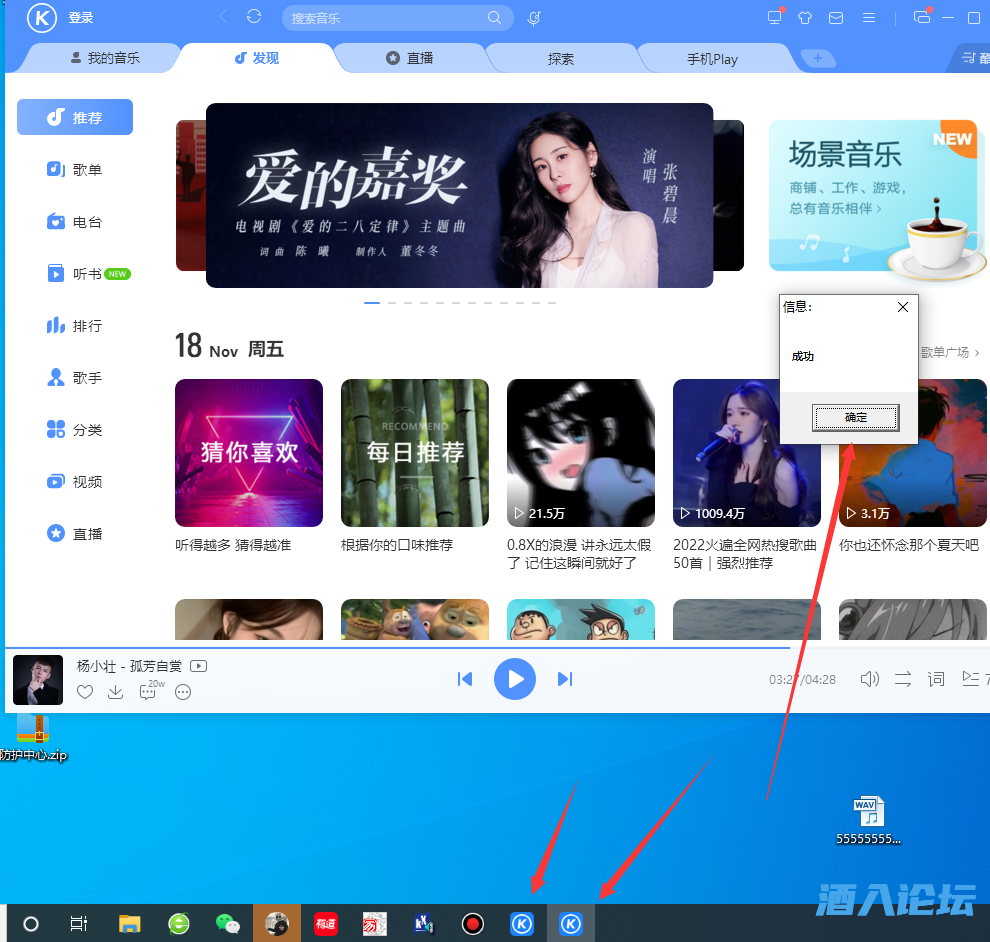Click the message envelope icon in title bar
The height and width of the screenshot is (942, 990).
pyautogui.click(x=835, y=17)
